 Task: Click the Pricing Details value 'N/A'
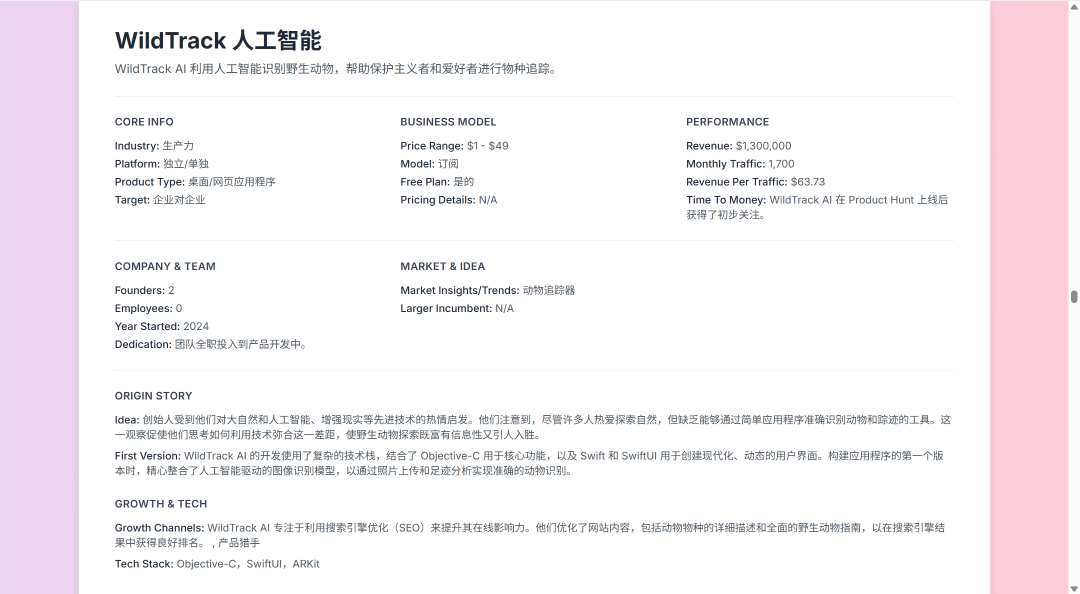point(488,200)
